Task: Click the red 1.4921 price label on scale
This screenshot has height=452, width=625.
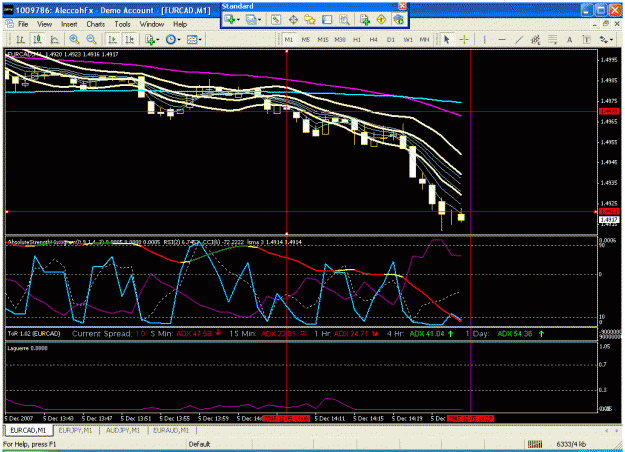Action: tap(609, 212)
